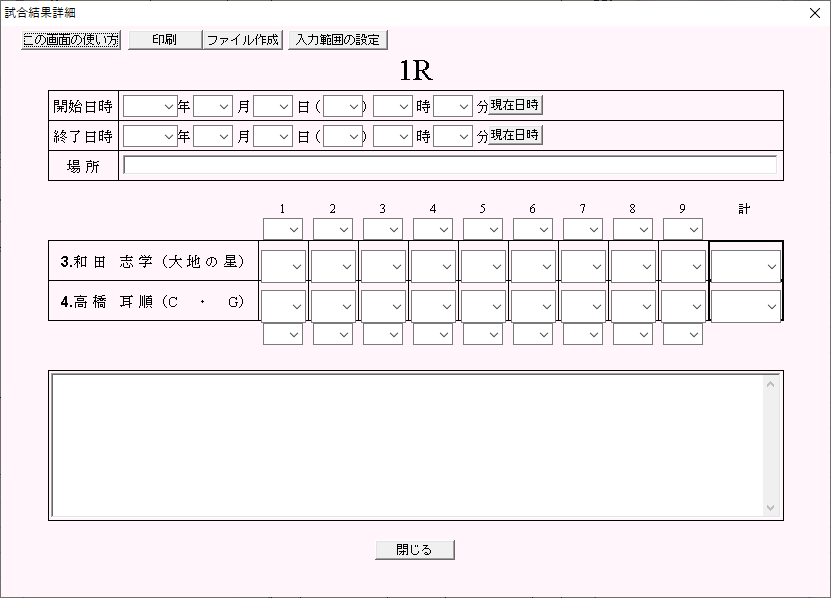Open the 開始日時 month dropdown
Image resolution: width=831 pixels, height=598 pixels.
tap(213, 106)
